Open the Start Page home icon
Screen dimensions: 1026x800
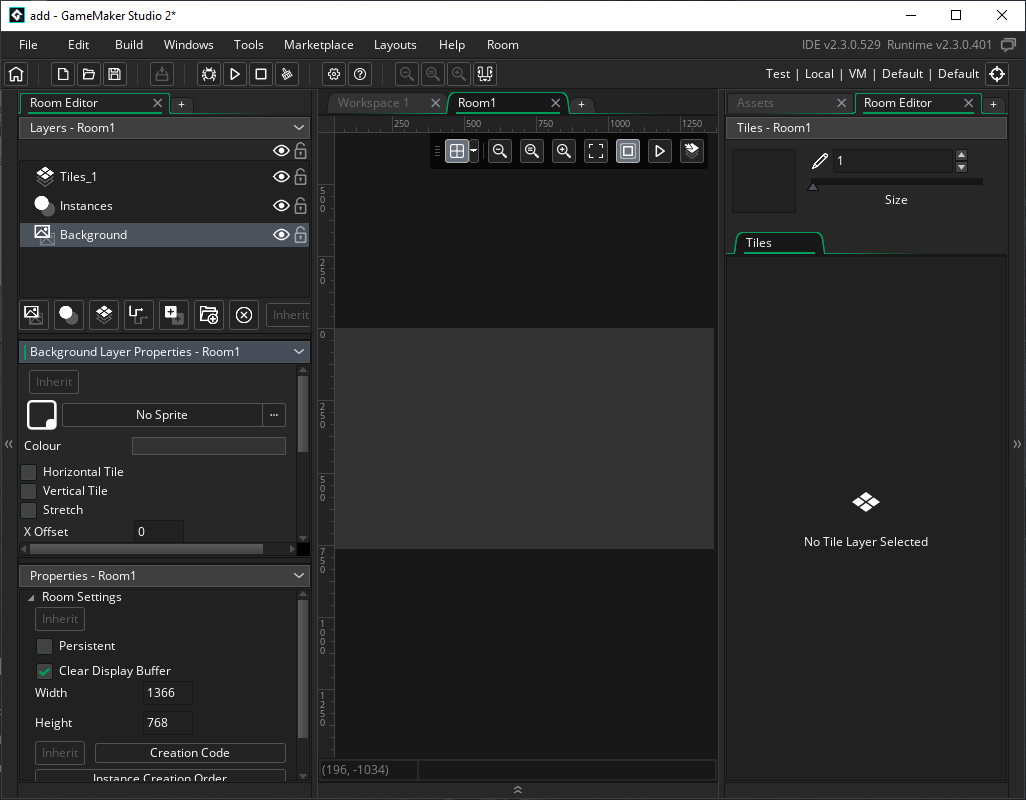pyautogui.click(x=16, y=74)
